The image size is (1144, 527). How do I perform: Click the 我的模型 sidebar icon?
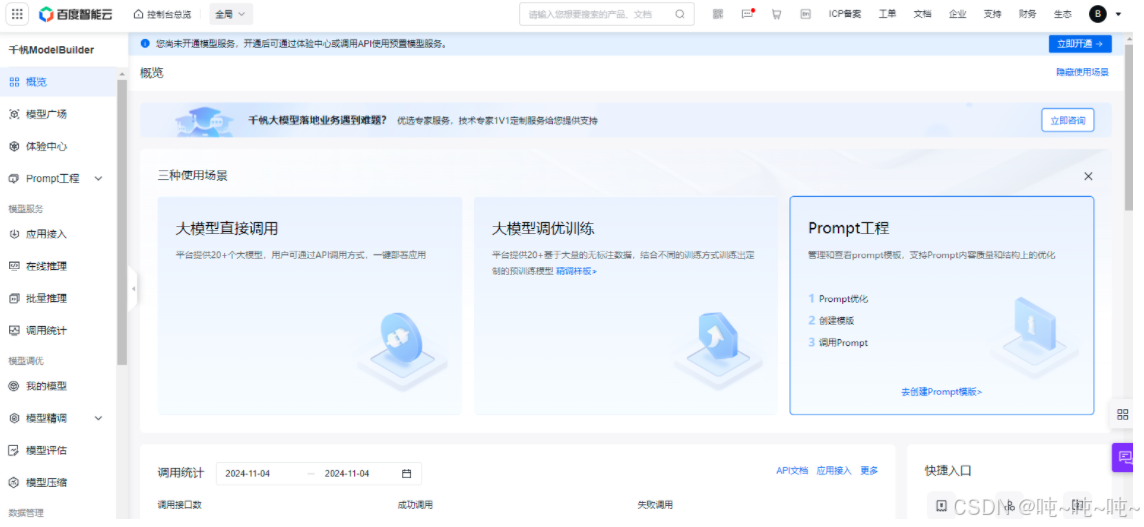(14, 386)
